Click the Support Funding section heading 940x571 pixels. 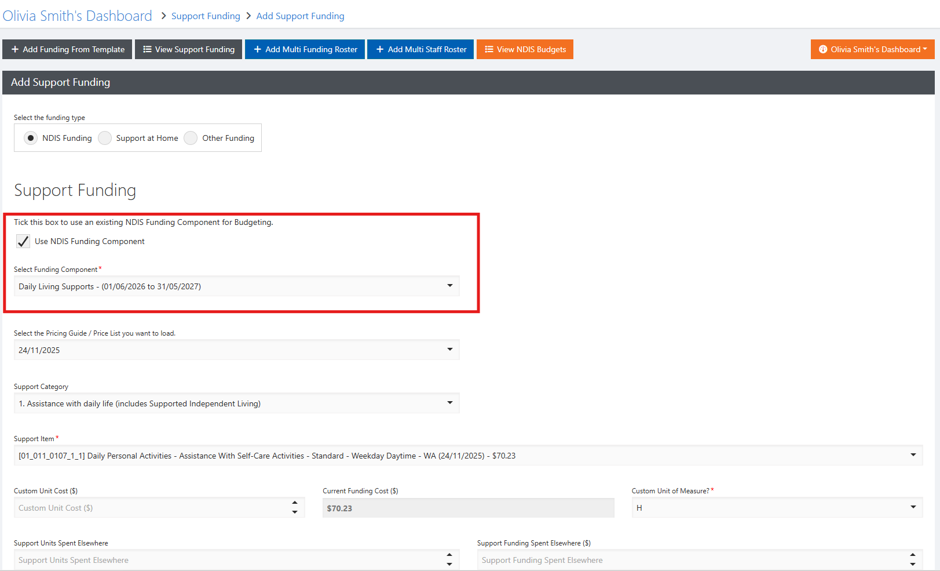[75, 190]
